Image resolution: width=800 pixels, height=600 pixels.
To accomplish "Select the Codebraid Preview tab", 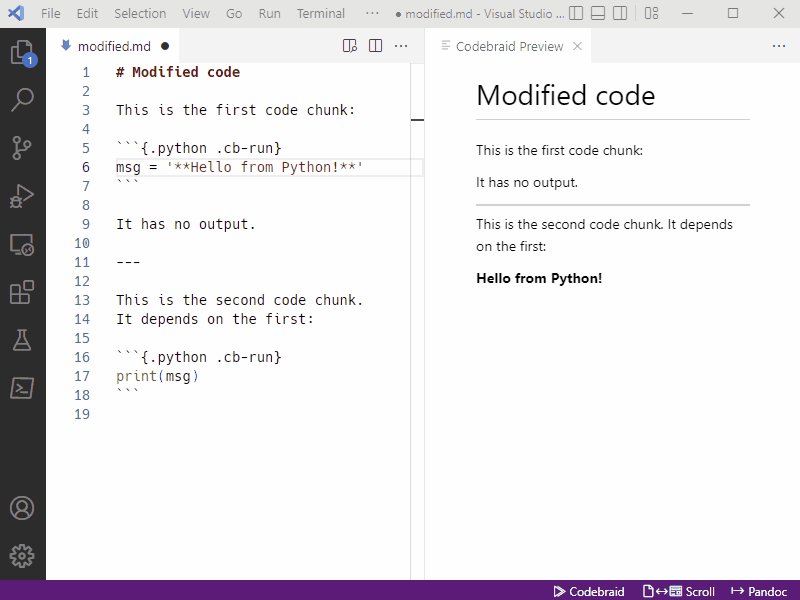I will 508,46.
